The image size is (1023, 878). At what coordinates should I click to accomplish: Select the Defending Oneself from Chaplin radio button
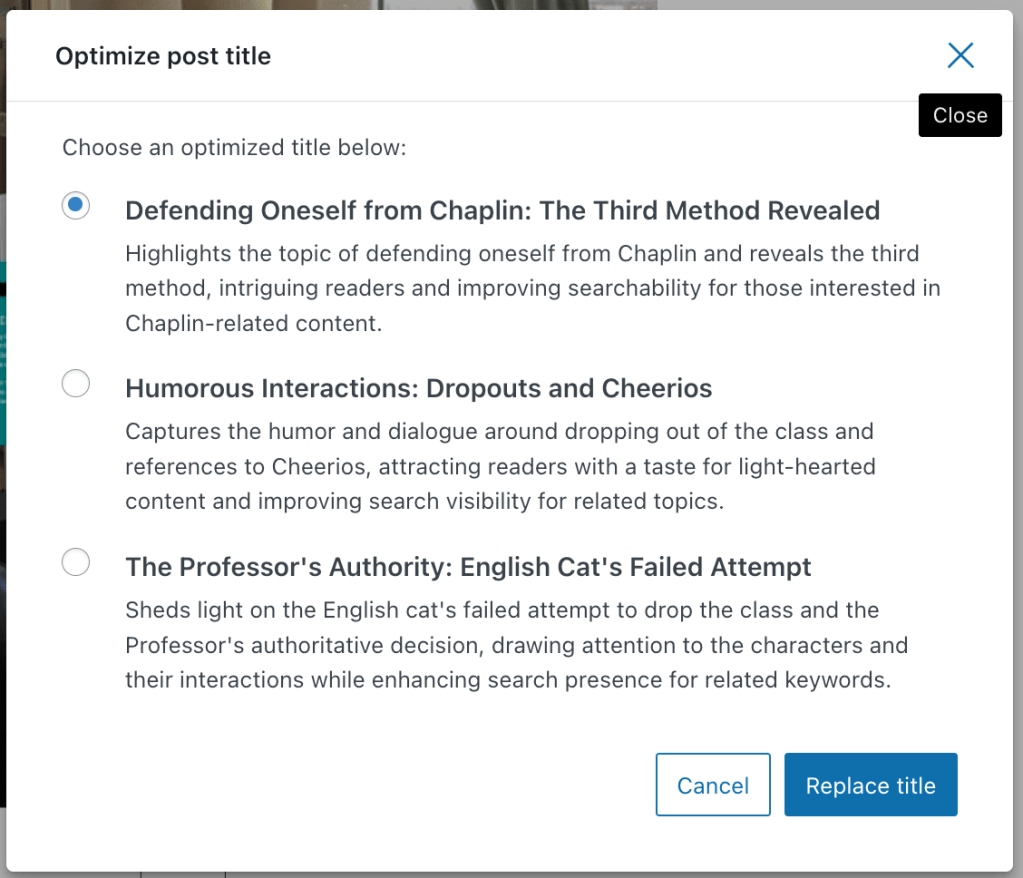[76, 206]
